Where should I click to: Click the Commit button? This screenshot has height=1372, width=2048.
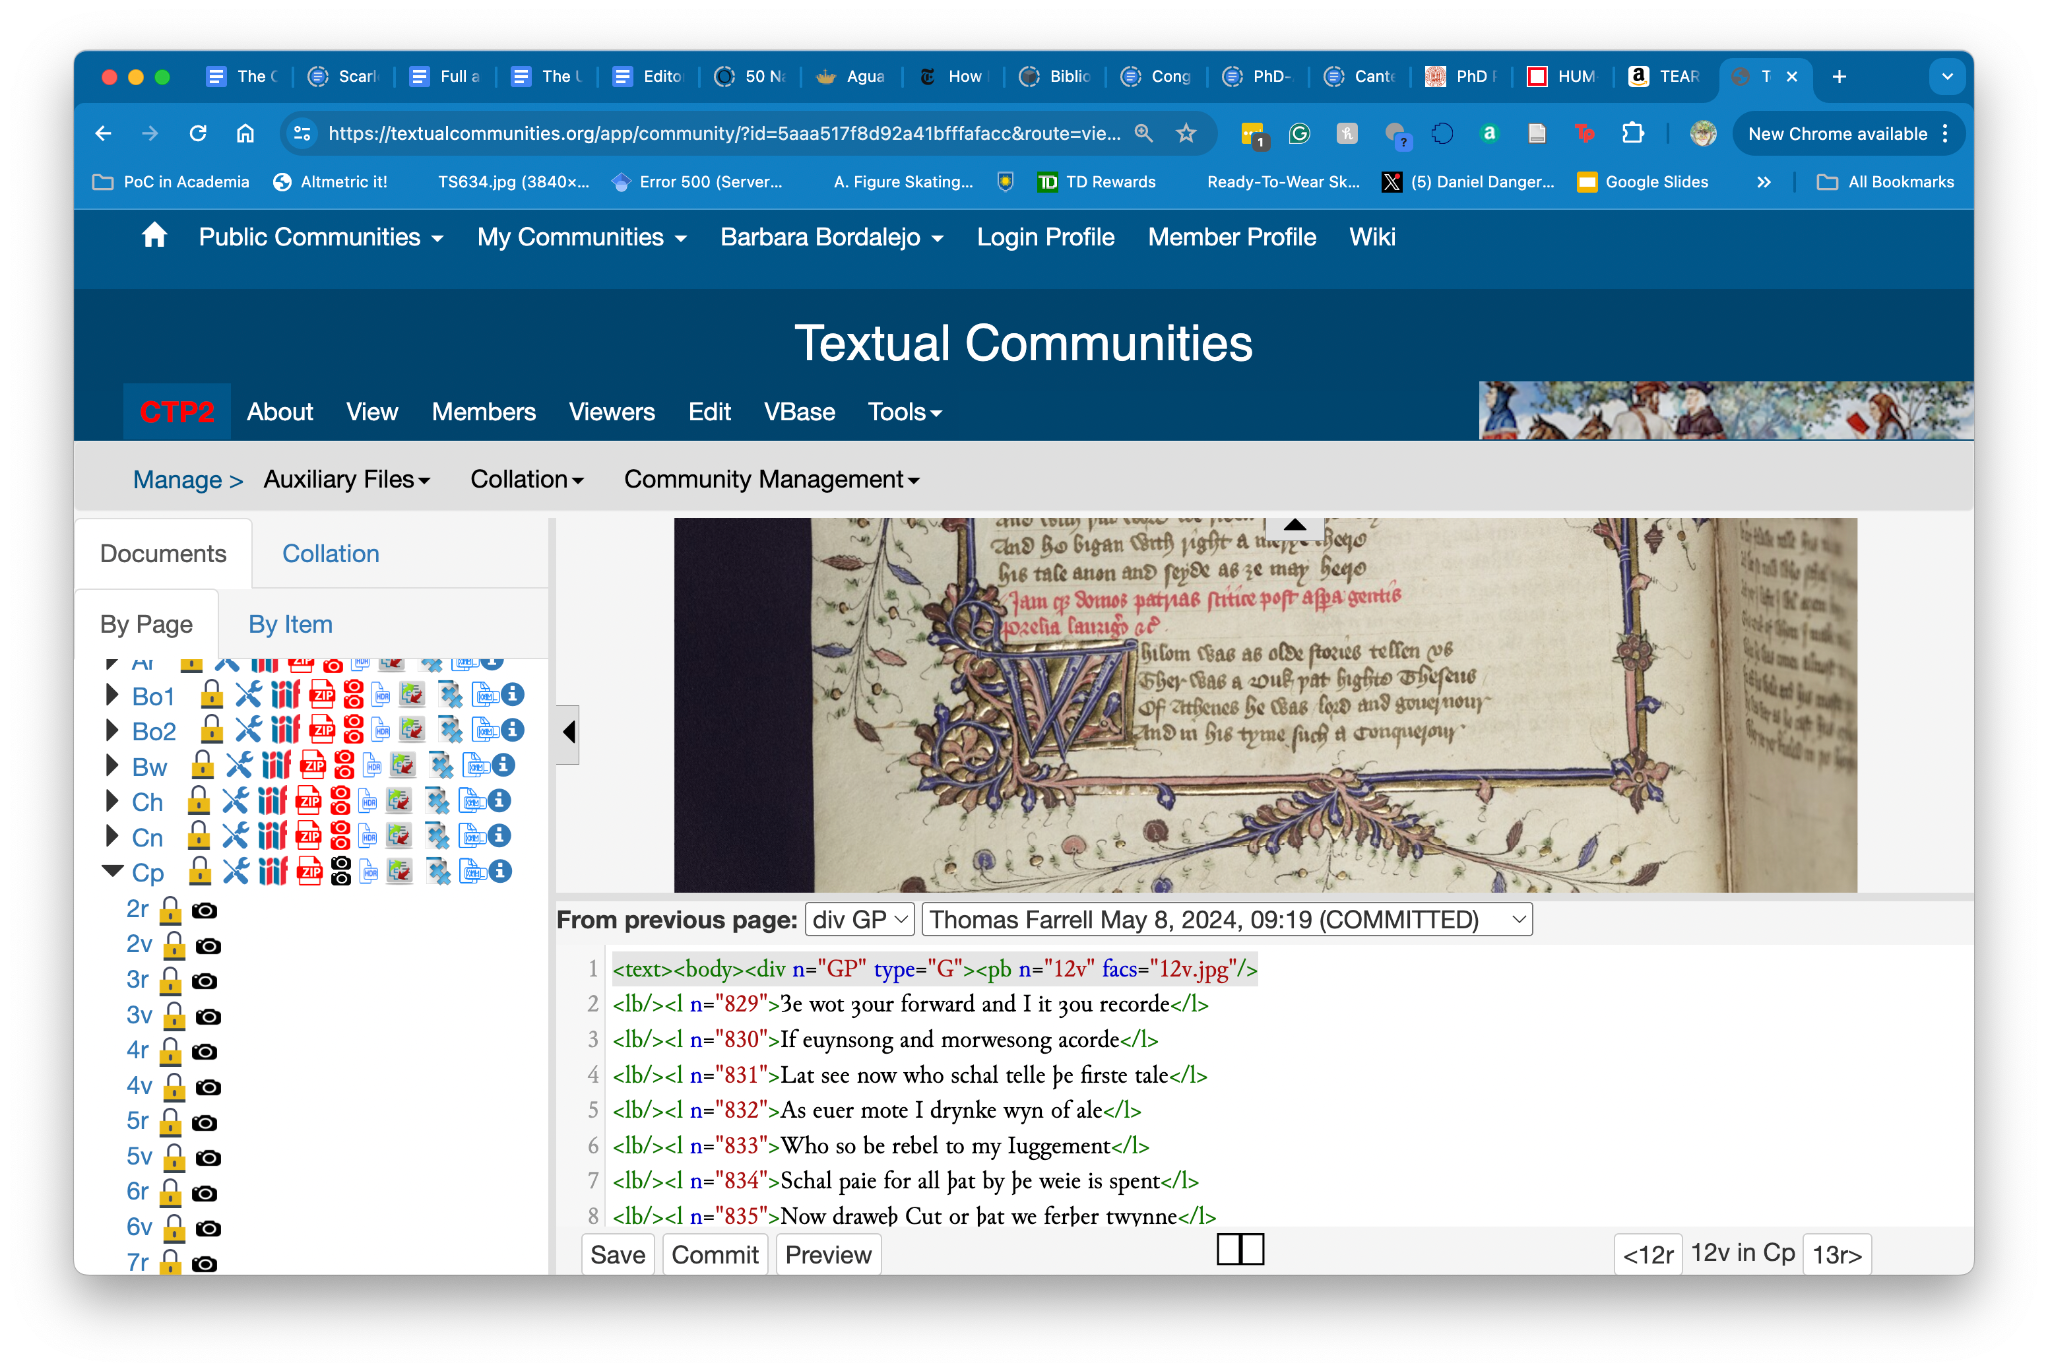click(715, 1255)
